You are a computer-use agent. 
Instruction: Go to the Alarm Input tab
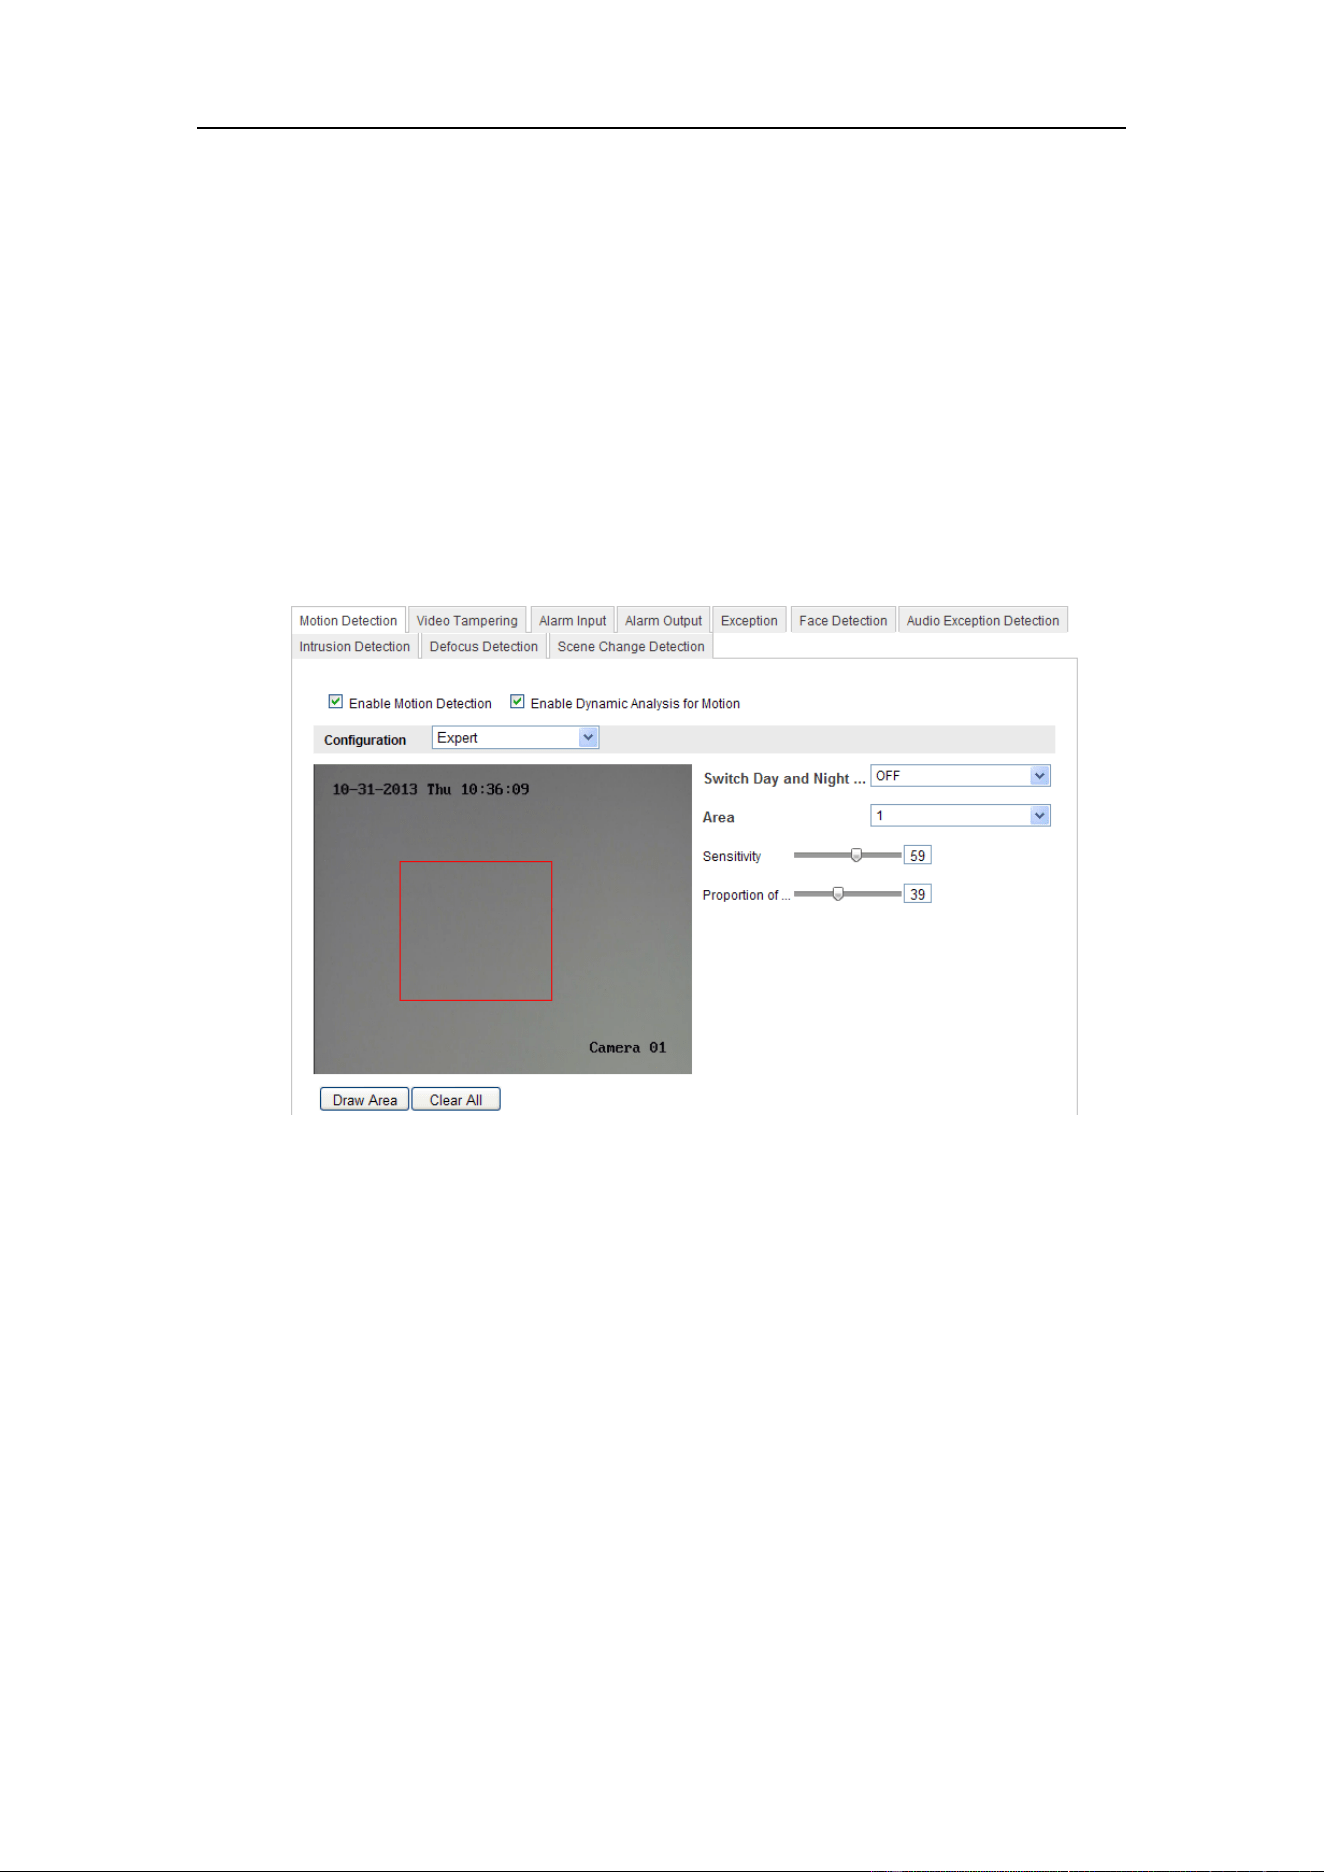click(572, 620)
